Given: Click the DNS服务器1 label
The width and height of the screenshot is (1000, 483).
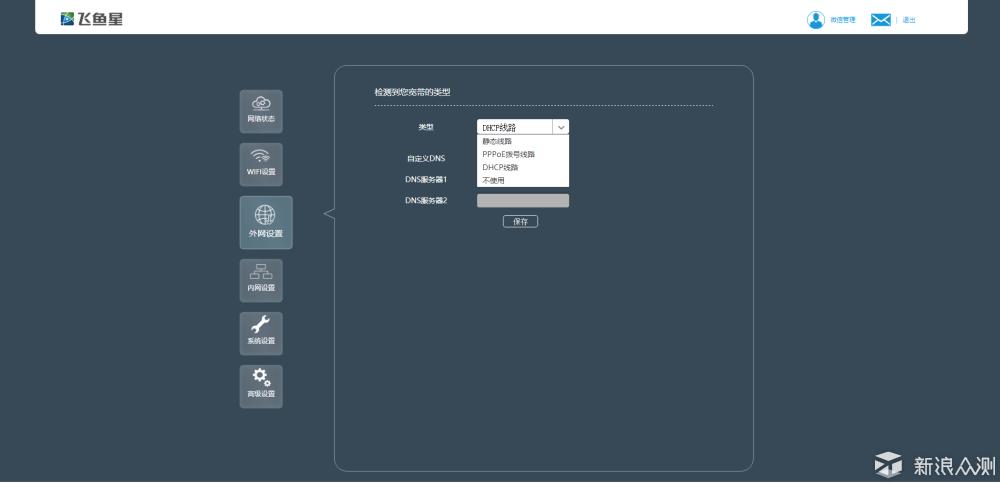Looking at the screenshot, I should coord(426,179).
